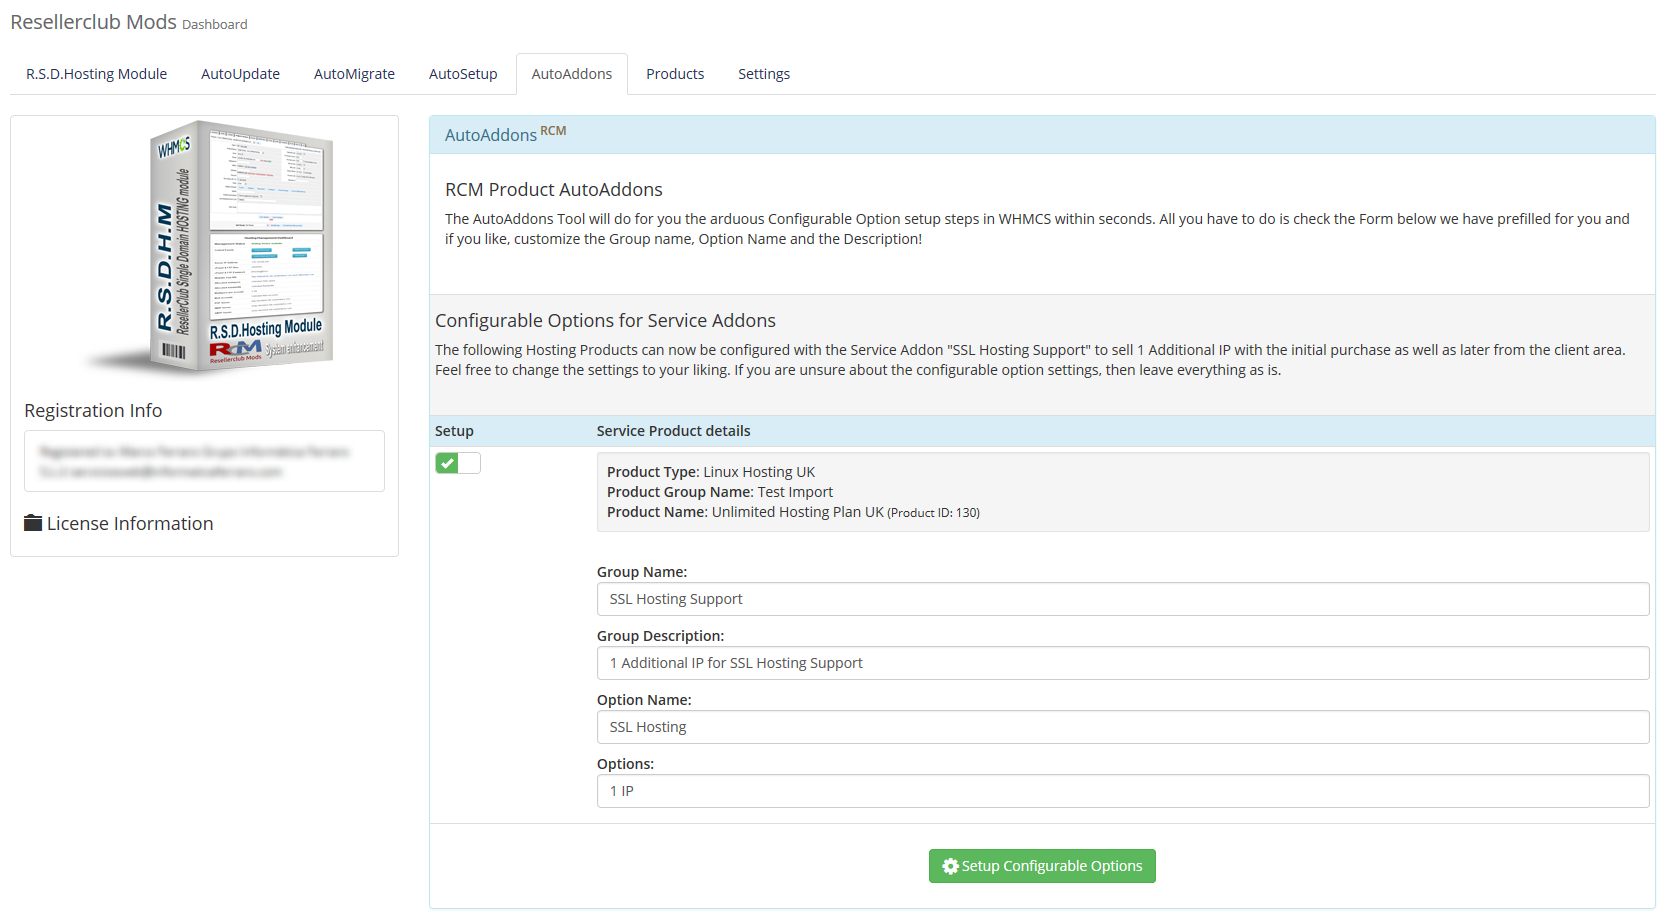
Task: Click the Group Name input field
Action: tap(1123, 599)
